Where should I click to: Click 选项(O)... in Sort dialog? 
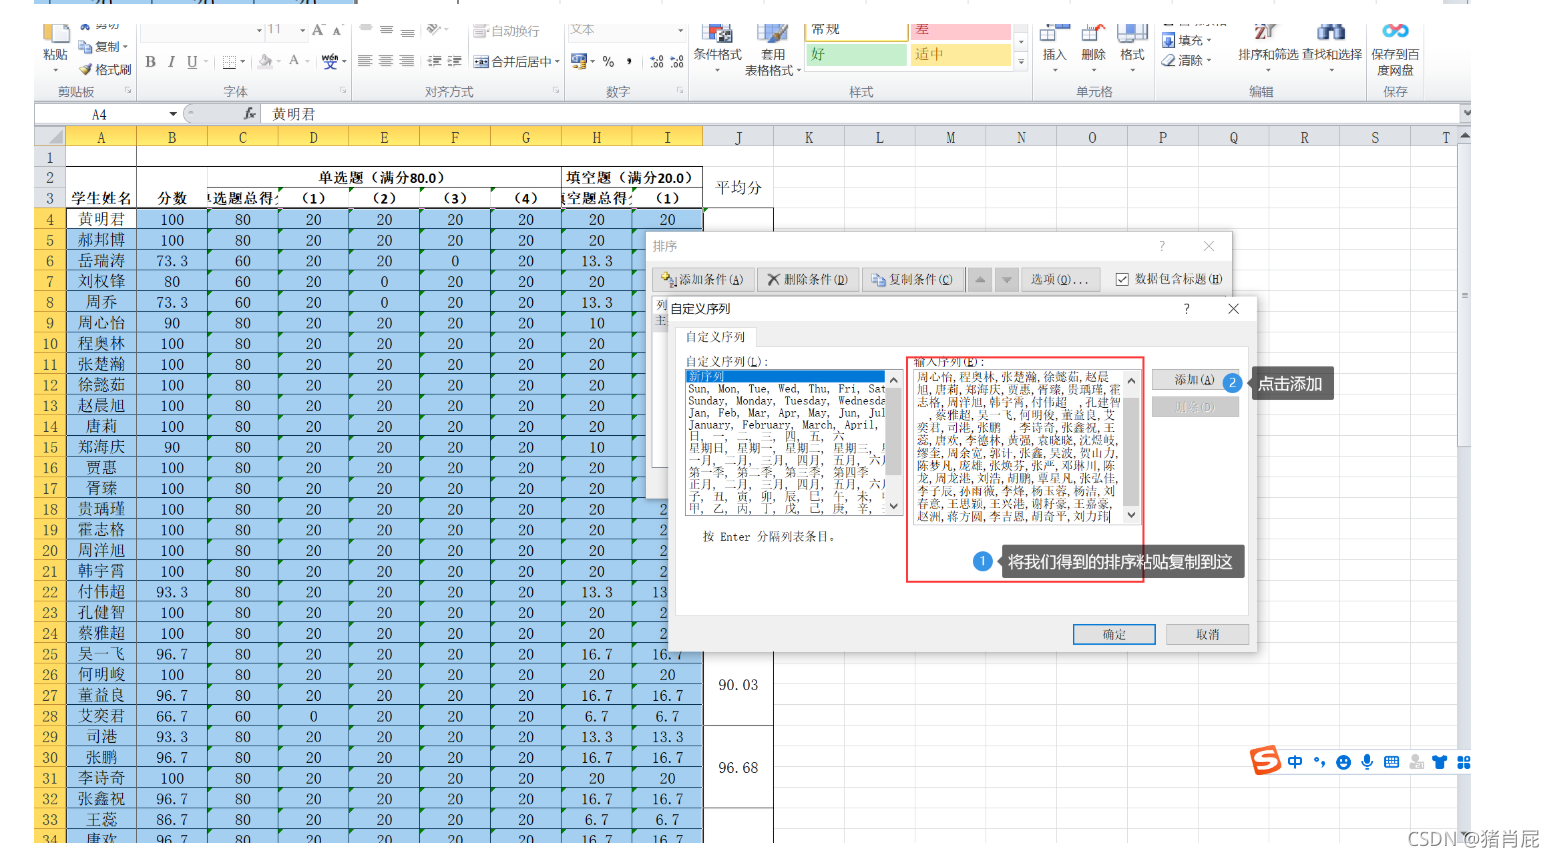click(x=1059, y=280)
